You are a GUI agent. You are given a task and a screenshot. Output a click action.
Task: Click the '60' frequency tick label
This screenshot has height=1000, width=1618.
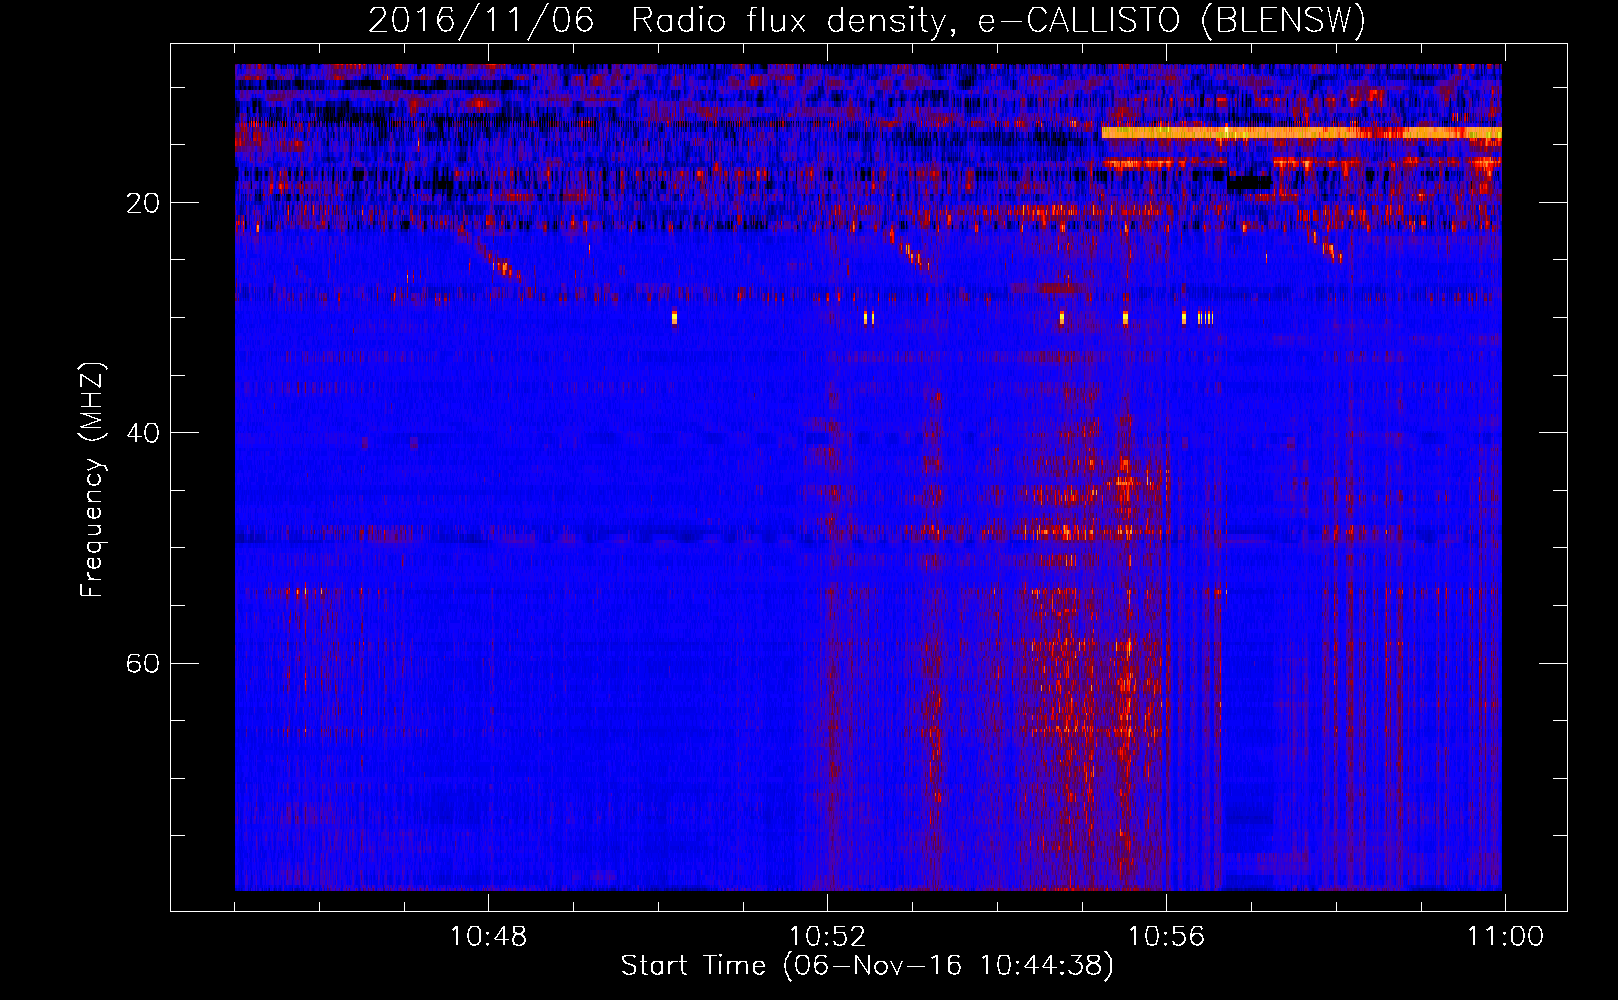pyautogui.click(x=144, y=663)
